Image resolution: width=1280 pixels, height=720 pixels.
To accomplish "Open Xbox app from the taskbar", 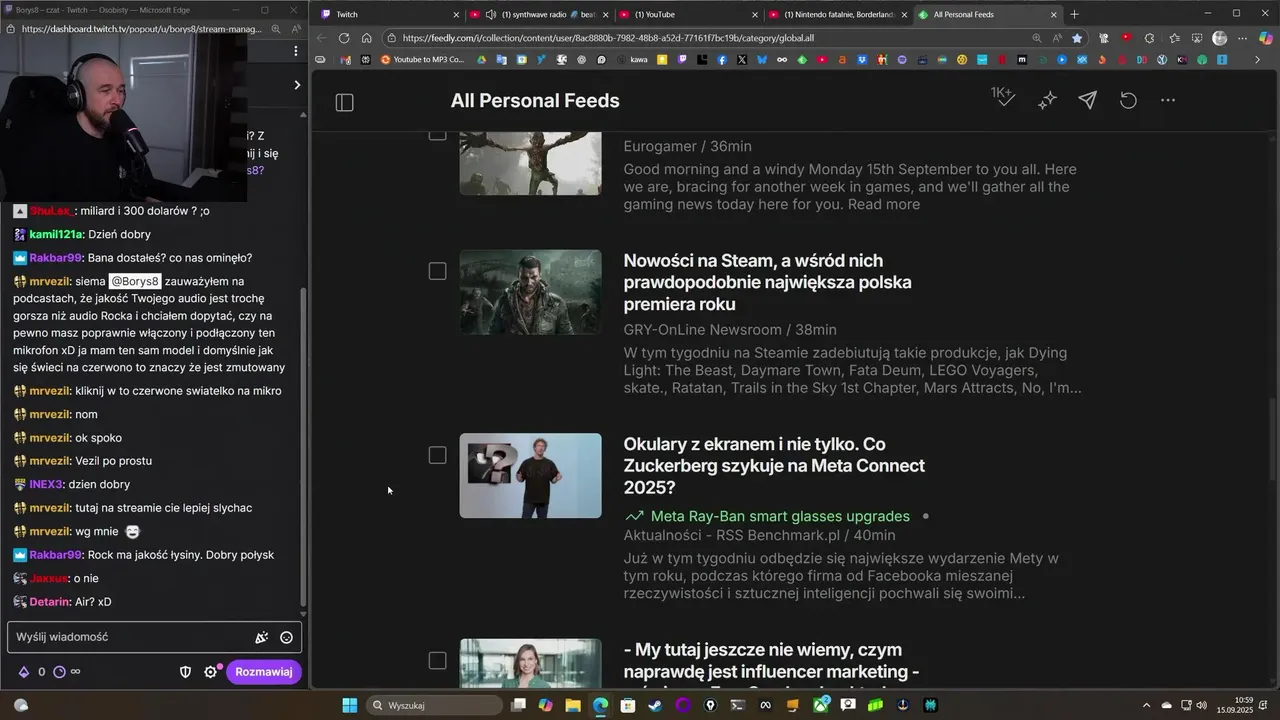I will pos(821,705).
